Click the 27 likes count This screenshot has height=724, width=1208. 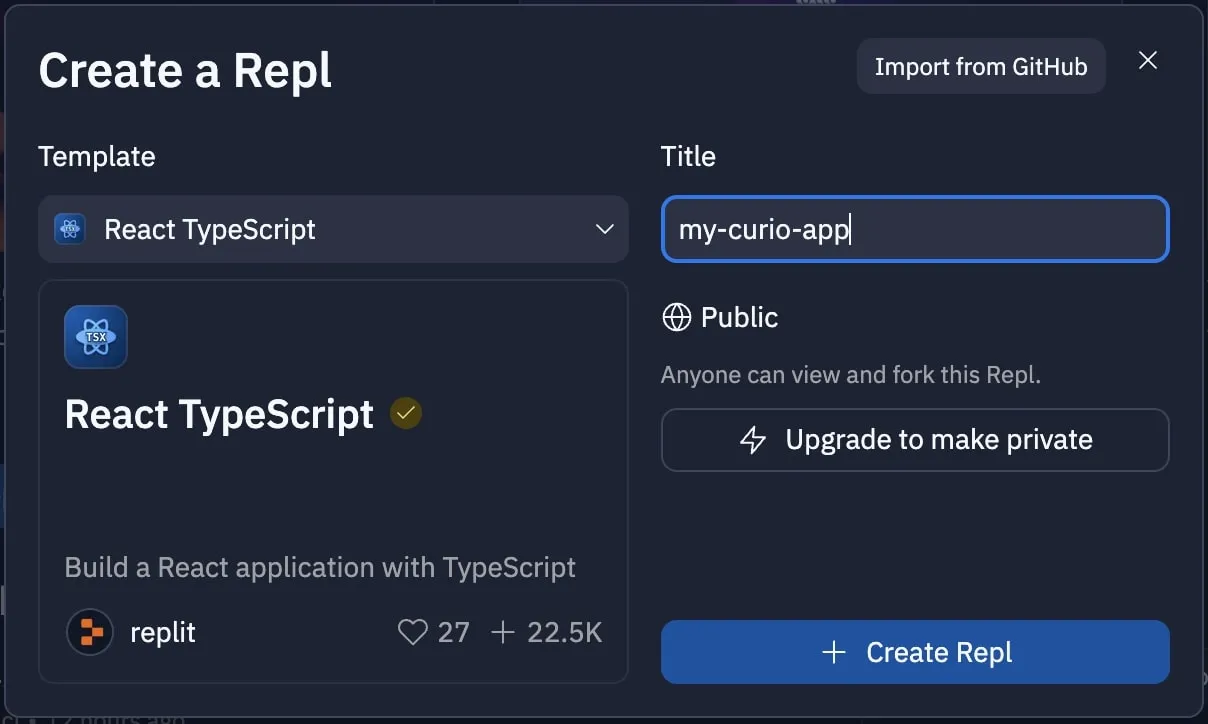454,632
